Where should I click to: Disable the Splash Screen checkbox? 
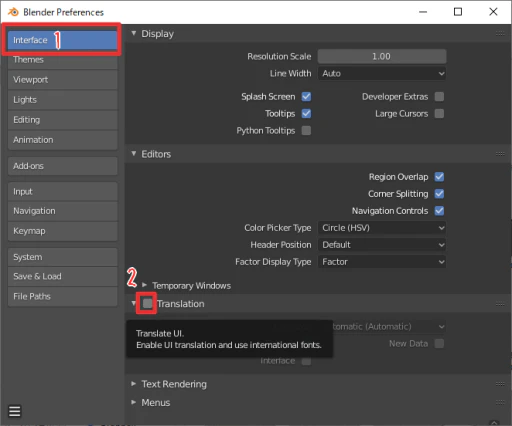click(x=306, y=97)
